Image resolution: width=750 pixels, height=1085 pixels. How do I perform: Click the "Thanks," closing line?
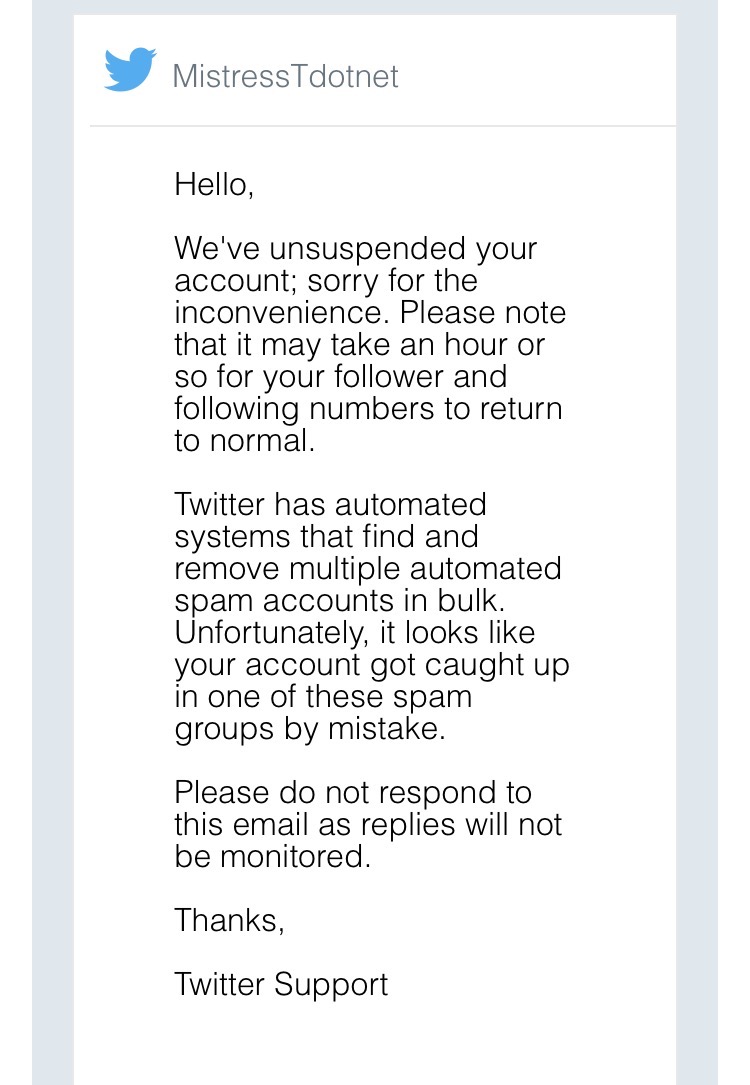229,920
